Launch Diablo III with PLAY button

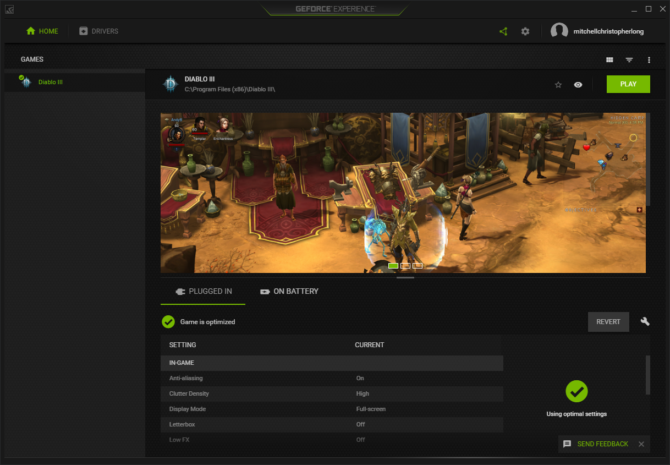tap(628, 84)
